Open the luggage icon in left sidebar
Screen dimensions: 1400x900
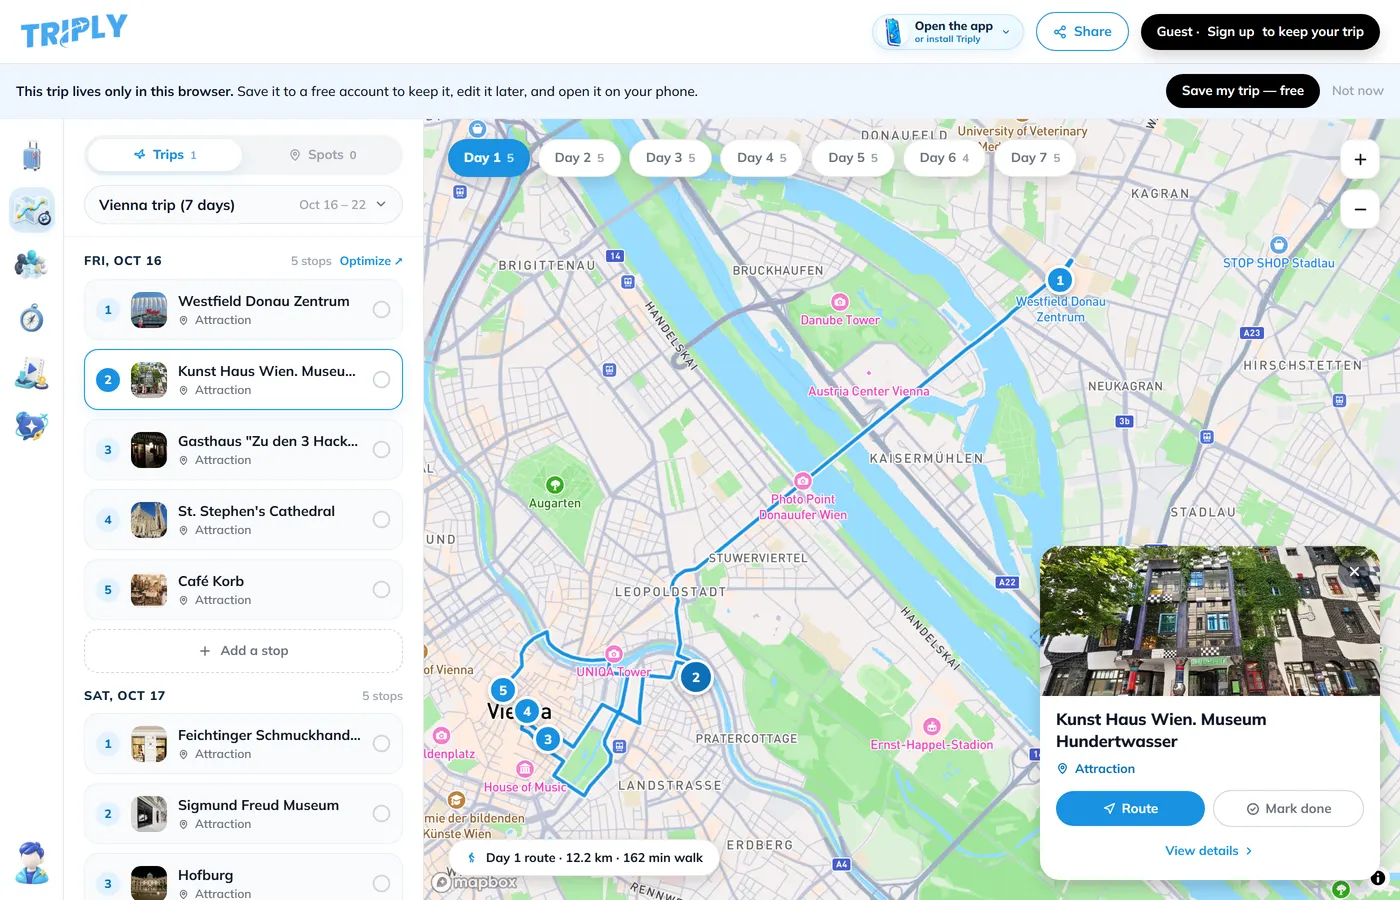(x=32, y=156)
